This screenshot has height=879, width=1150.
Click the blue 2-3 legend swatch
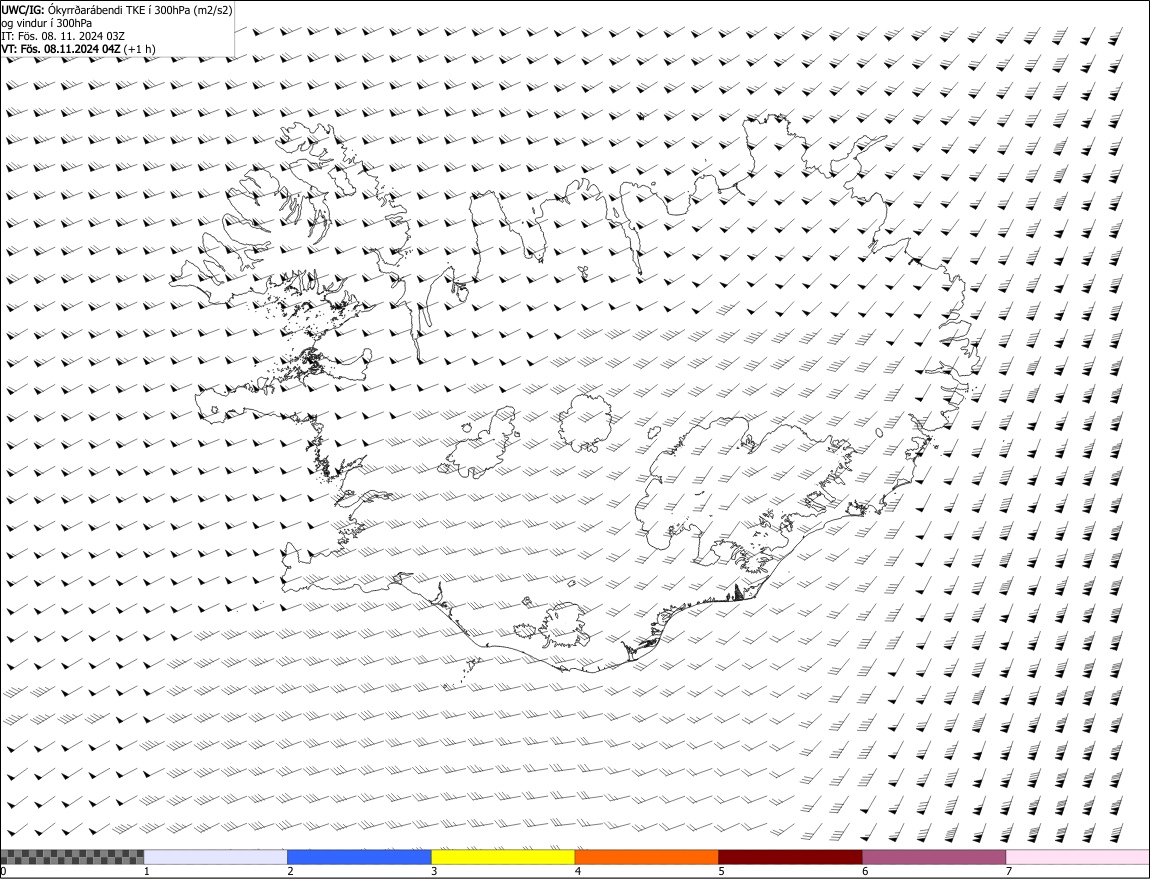pyautogui.click(x=359, y=857)
